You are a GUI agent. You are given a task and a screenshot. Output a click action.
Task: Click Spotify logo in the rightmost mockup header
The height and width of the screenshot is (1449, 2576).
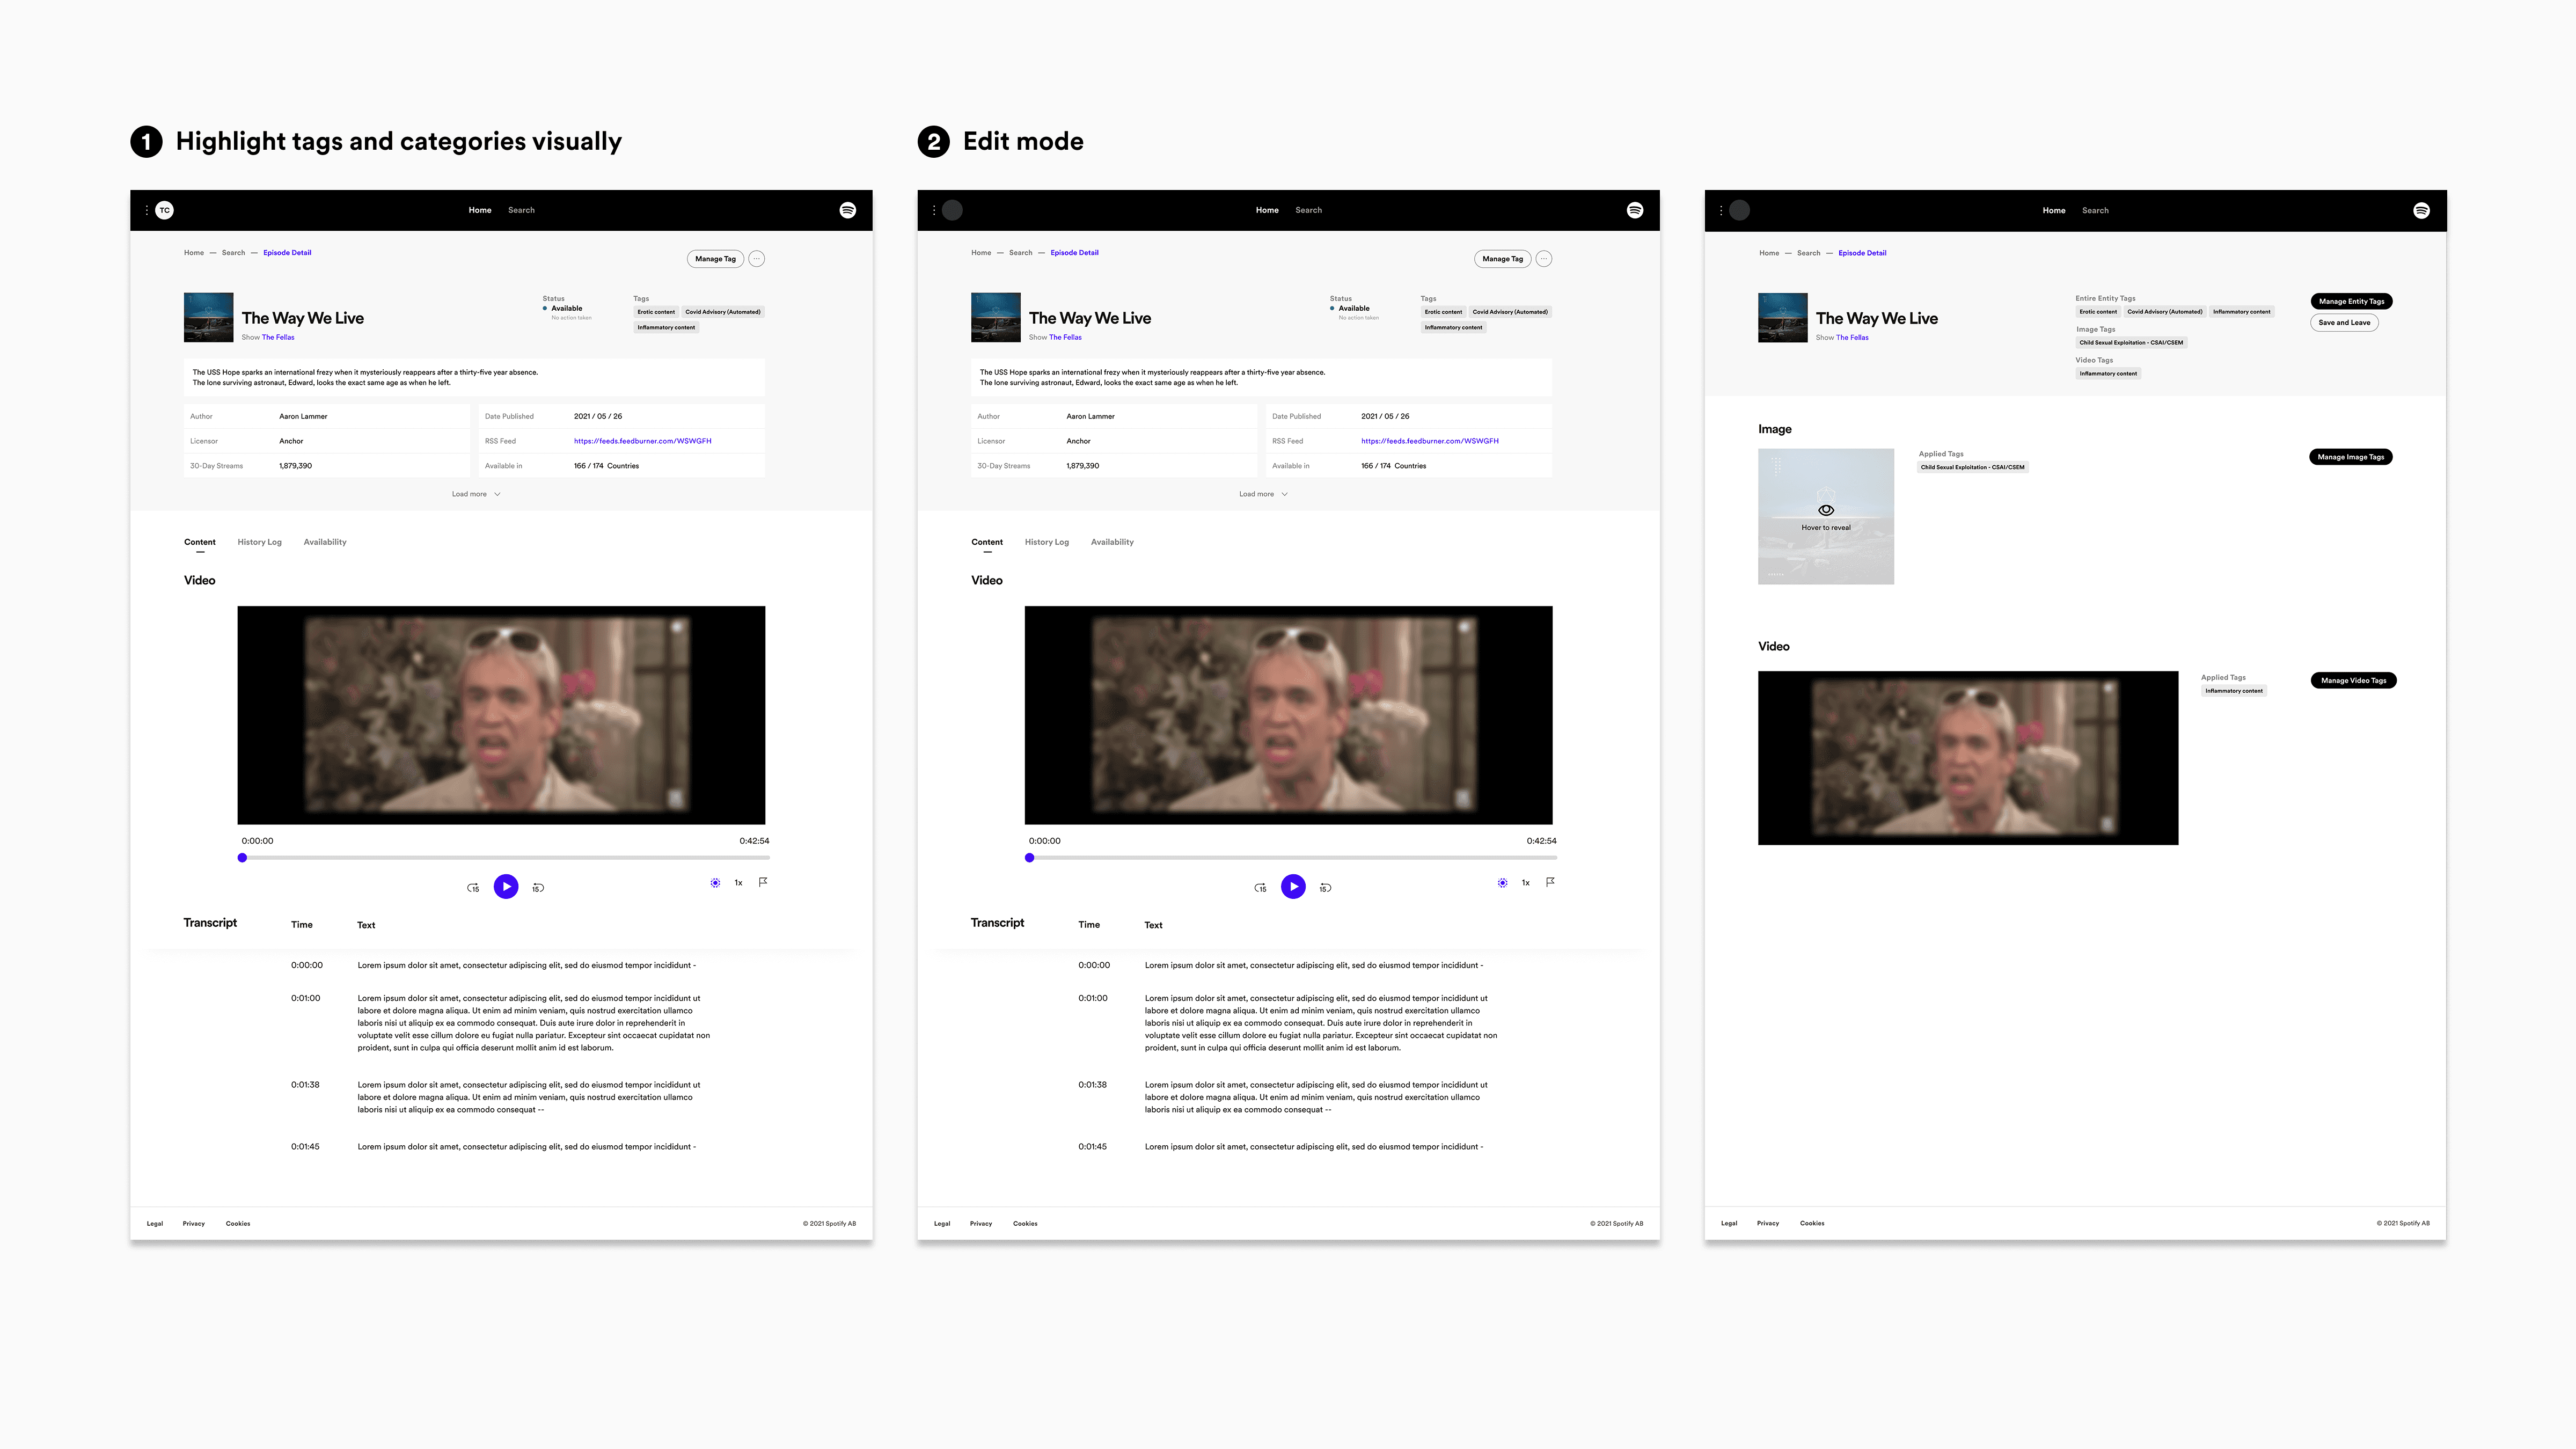click(x=2421, y=210)
